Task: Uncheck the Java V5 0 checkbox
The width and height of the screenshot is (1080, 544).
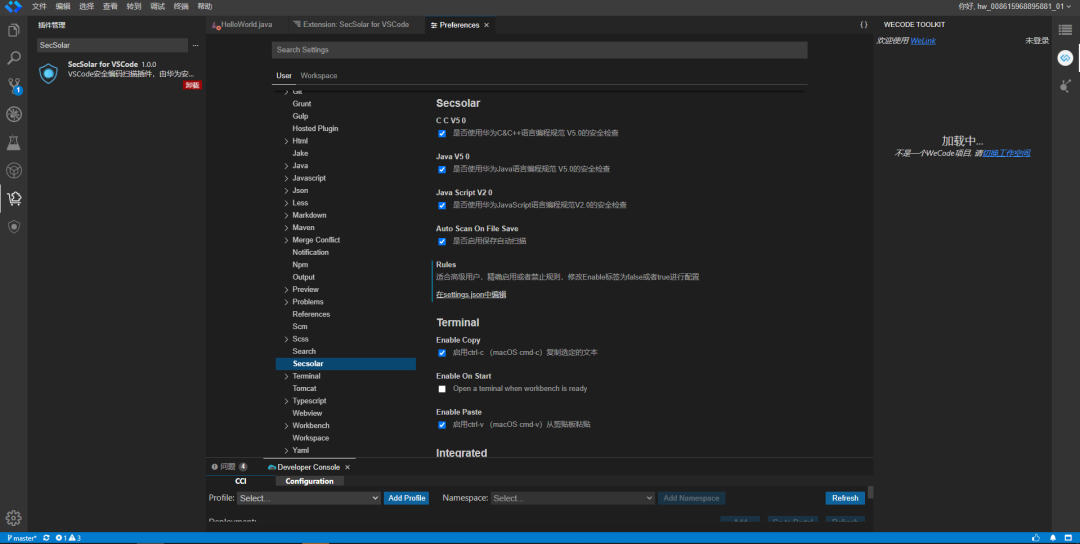Action: (442, 169)
